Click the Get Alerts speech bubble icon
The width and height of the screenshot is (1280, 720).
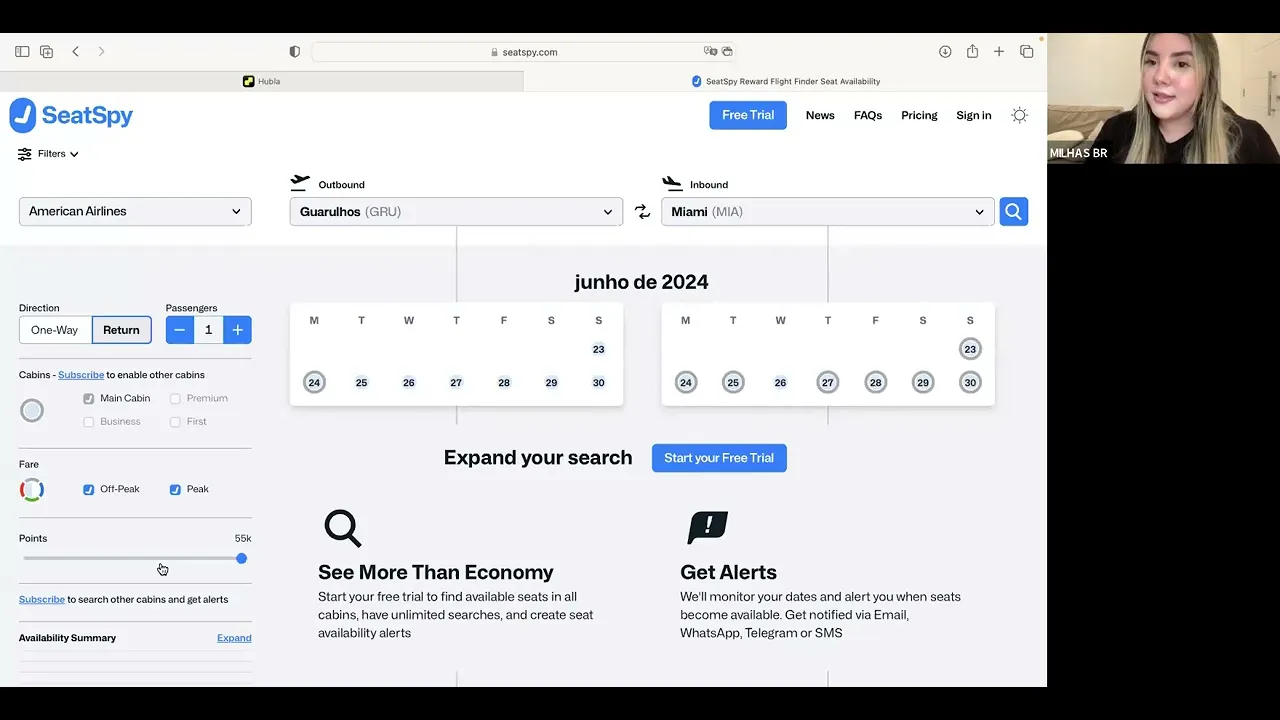coord(708,528)
